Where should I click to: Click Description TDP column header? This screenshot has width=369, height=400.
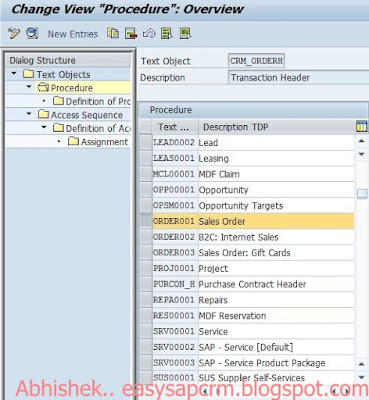tap(277, 127)
